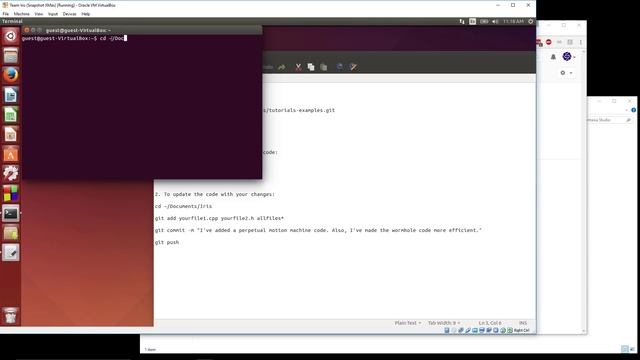
Task: Click the 'git commit' line in gedit
Action: pos(318,230)
